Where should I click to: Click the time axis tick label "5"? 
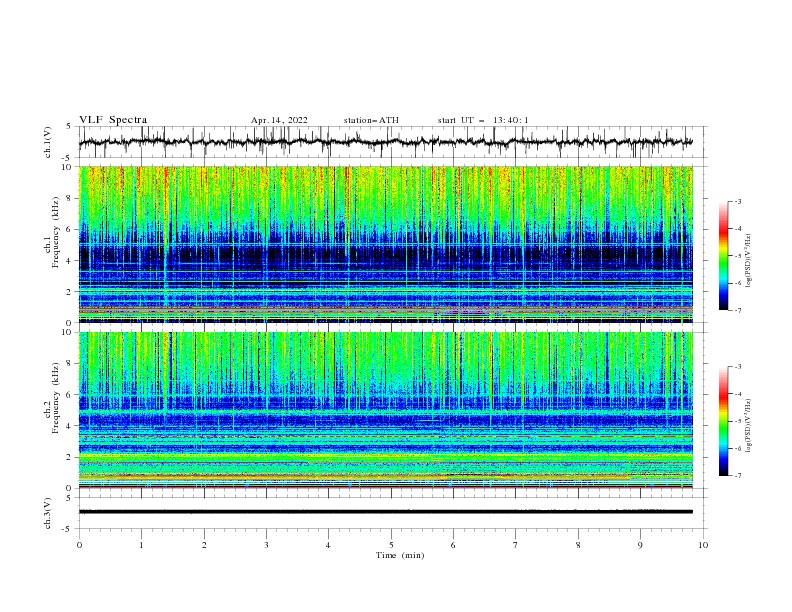click(x=391, y=545)
